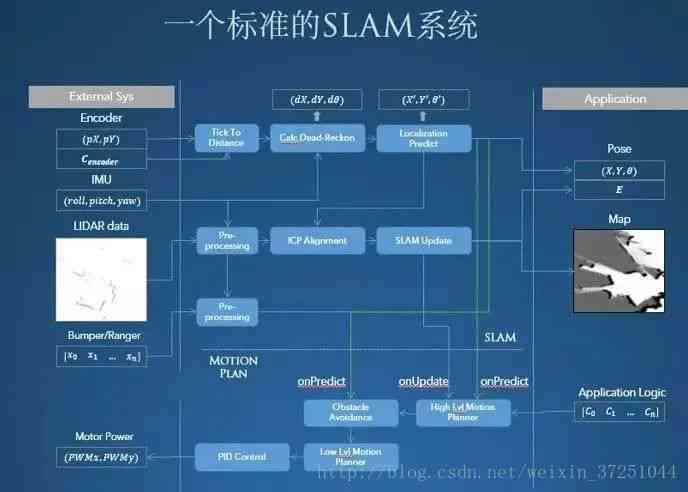
Task: Click the Application Logic array box
Action: point(620,412)
